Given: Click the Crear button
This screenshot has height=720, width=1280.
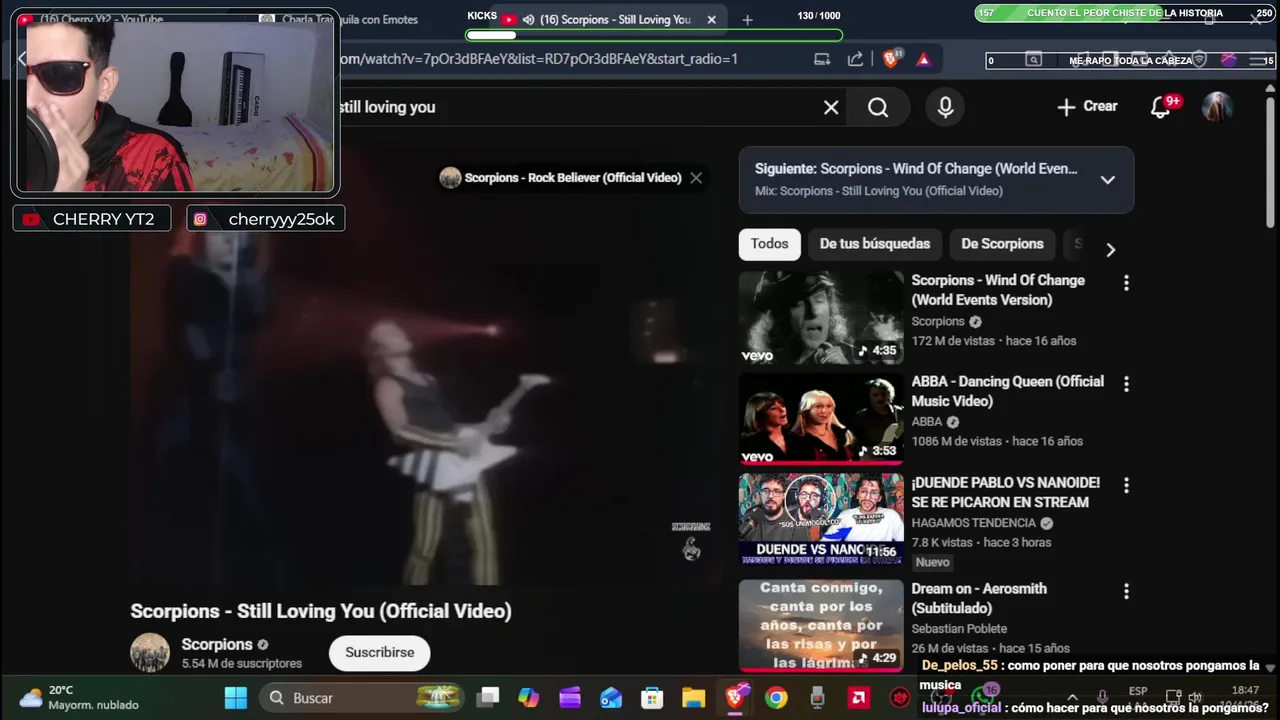Looking at the screenshot, I should click(1088, 106).
